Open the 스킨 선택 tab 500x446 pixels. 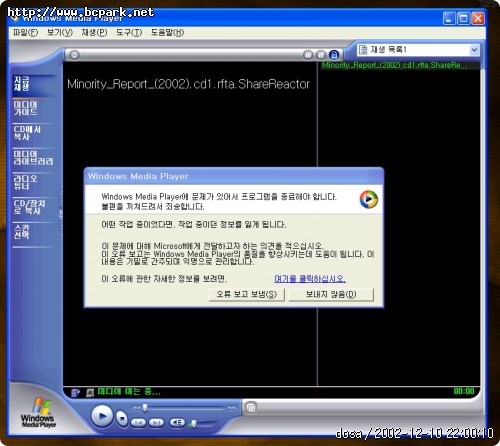(x=33, y=232)
